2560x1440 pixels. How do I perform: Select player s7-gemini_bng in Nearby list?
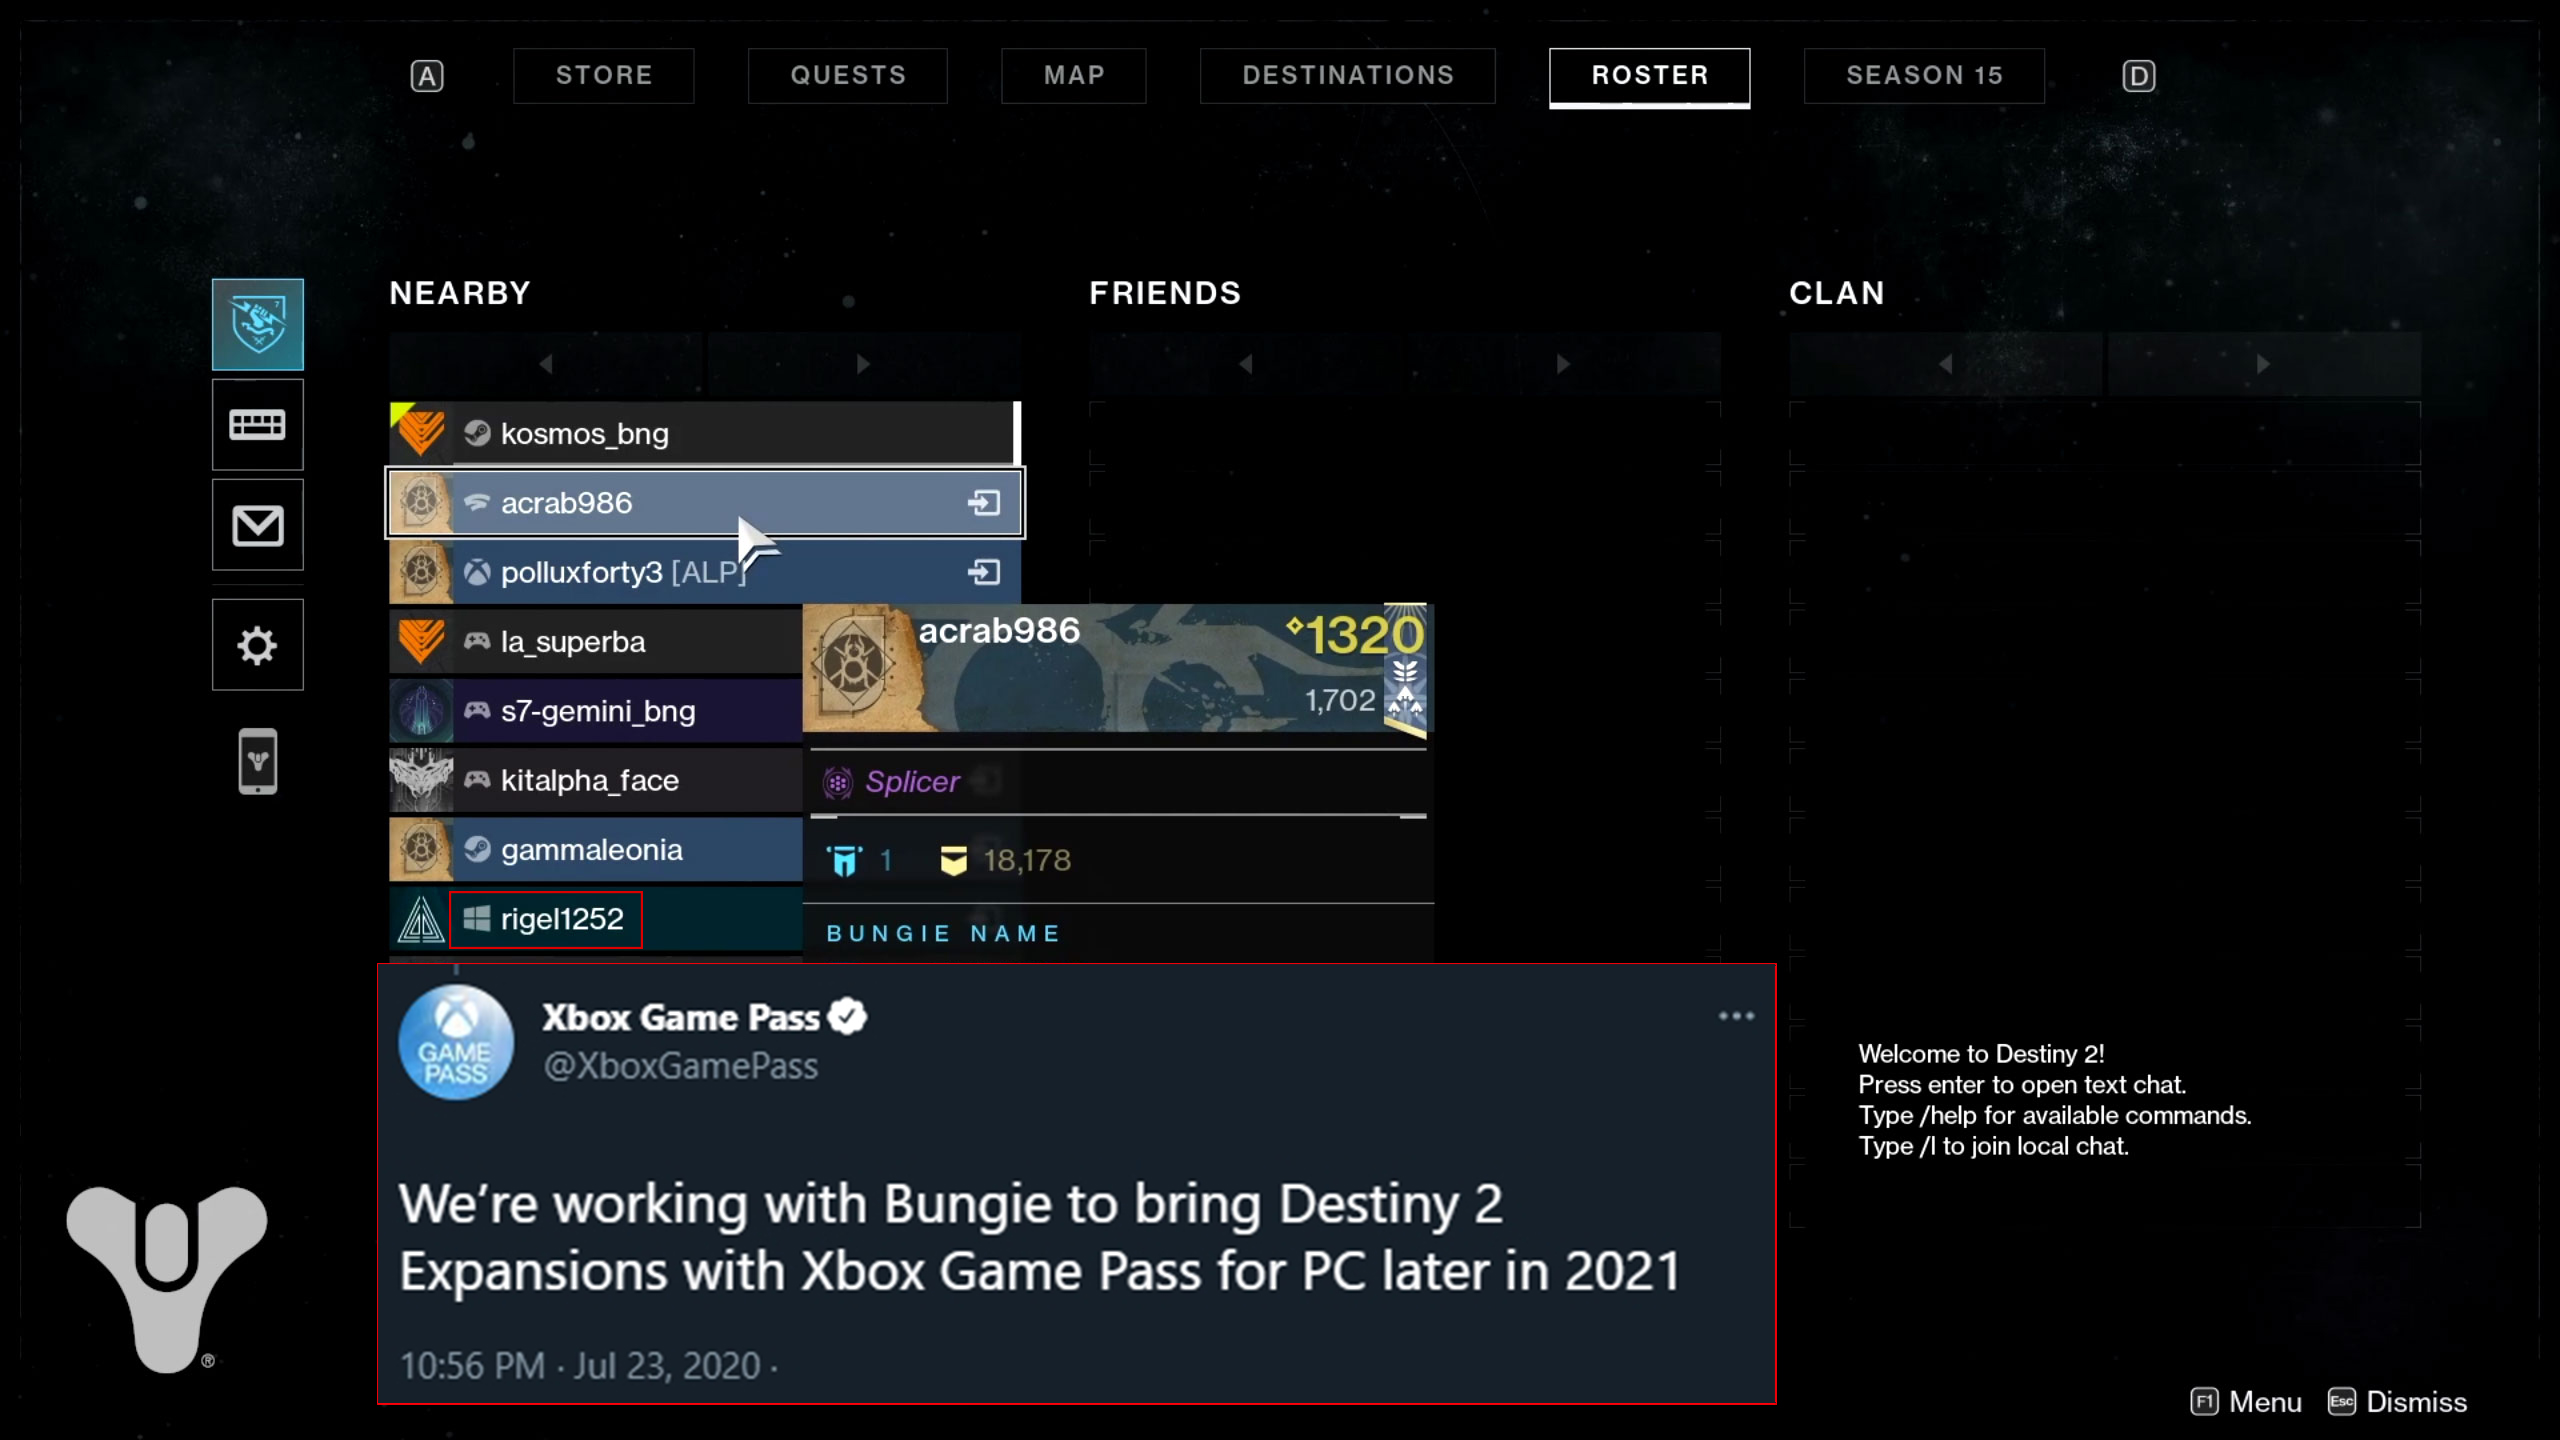(x=596, y=711)
